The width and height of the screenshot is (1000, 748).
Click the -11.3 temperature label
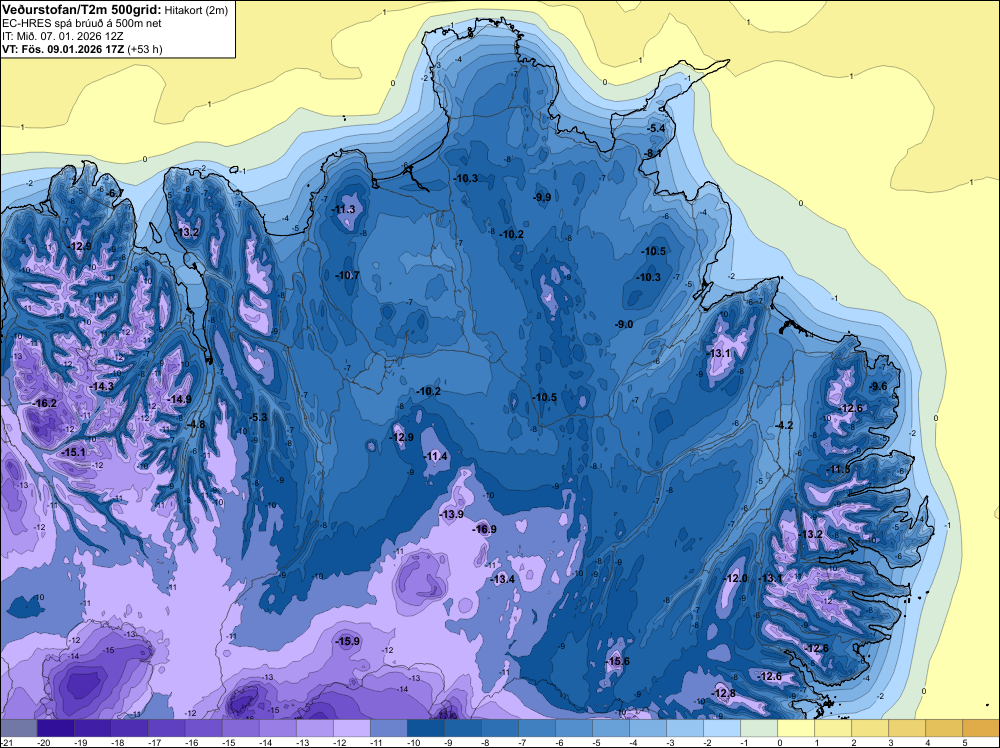[x=343, y=209]
